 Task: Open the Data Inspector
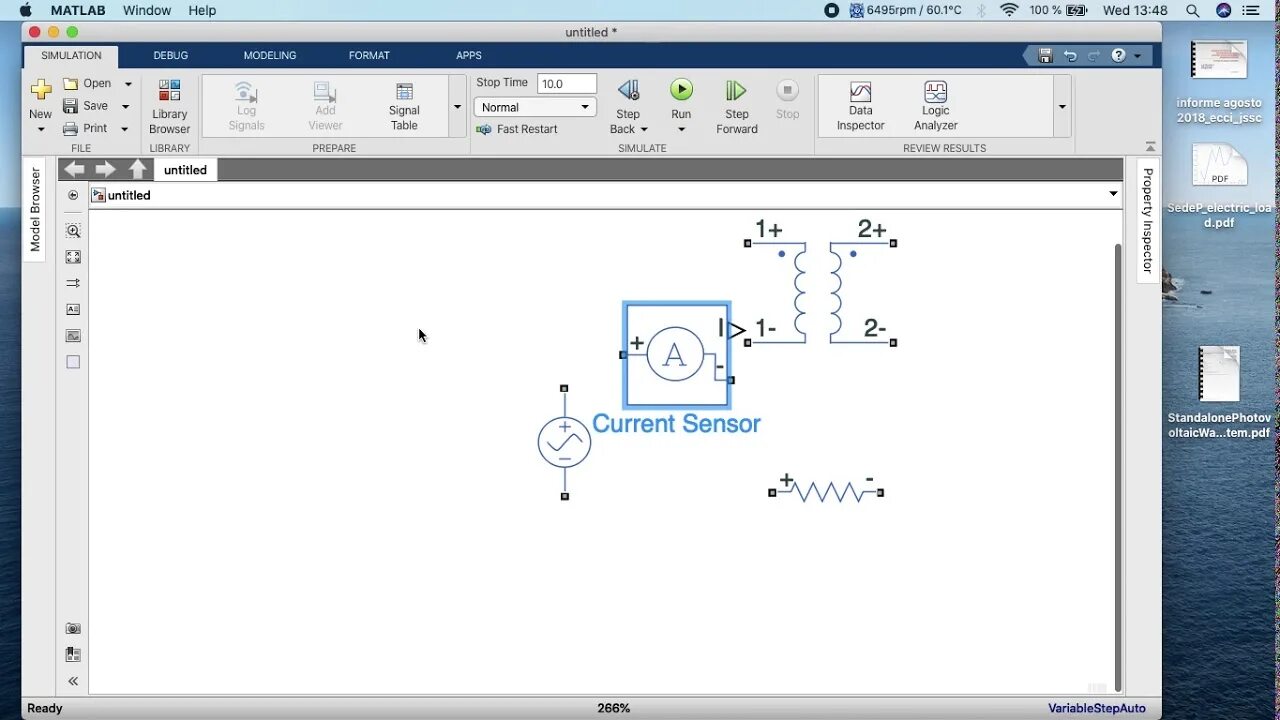click(861, 107)
